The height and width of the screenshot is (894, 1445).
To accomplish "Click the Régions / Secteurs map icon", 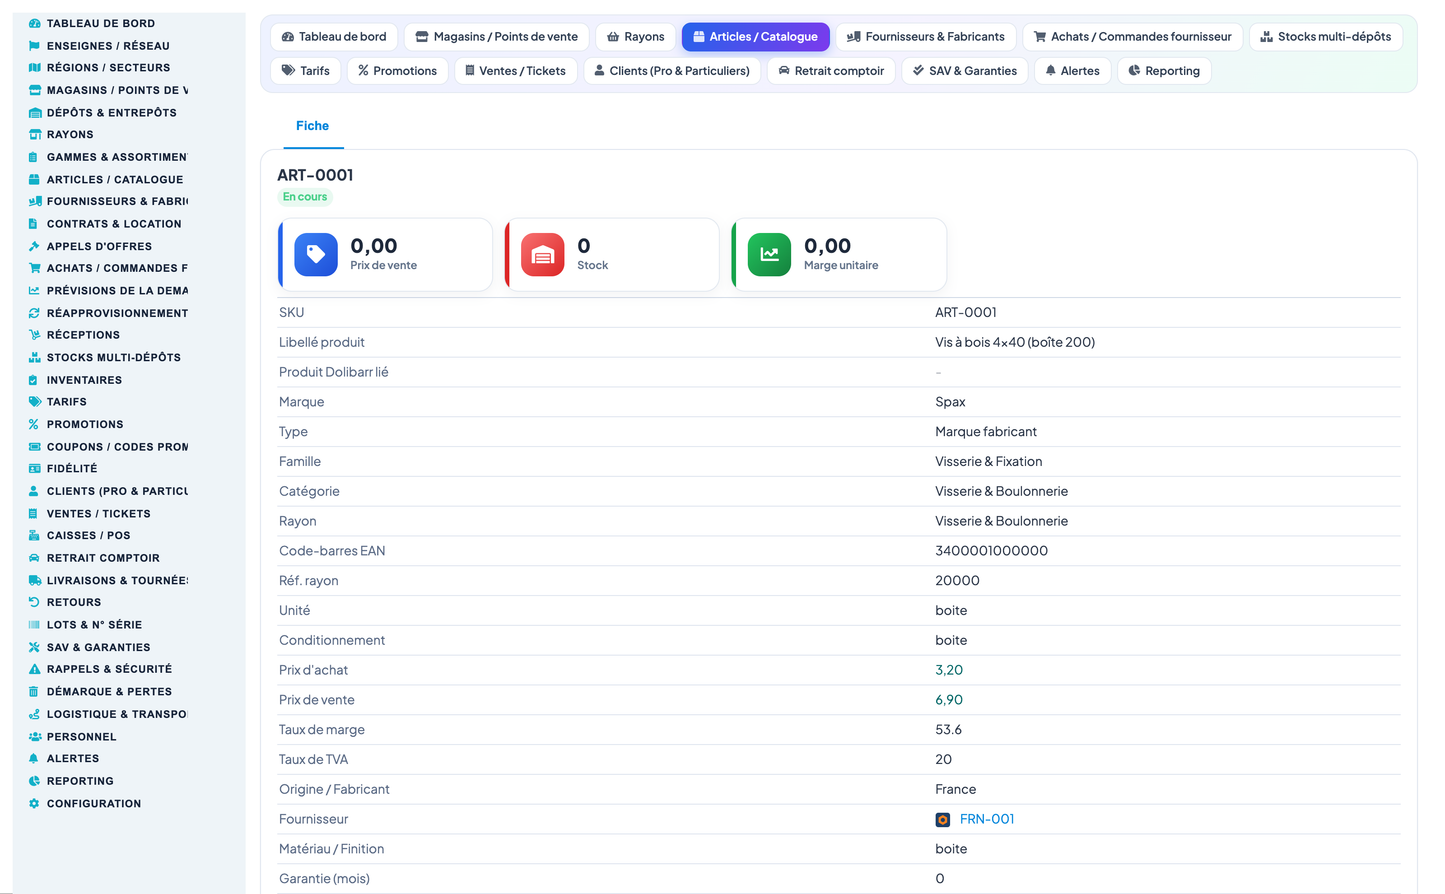I will [x=35, y=68].
